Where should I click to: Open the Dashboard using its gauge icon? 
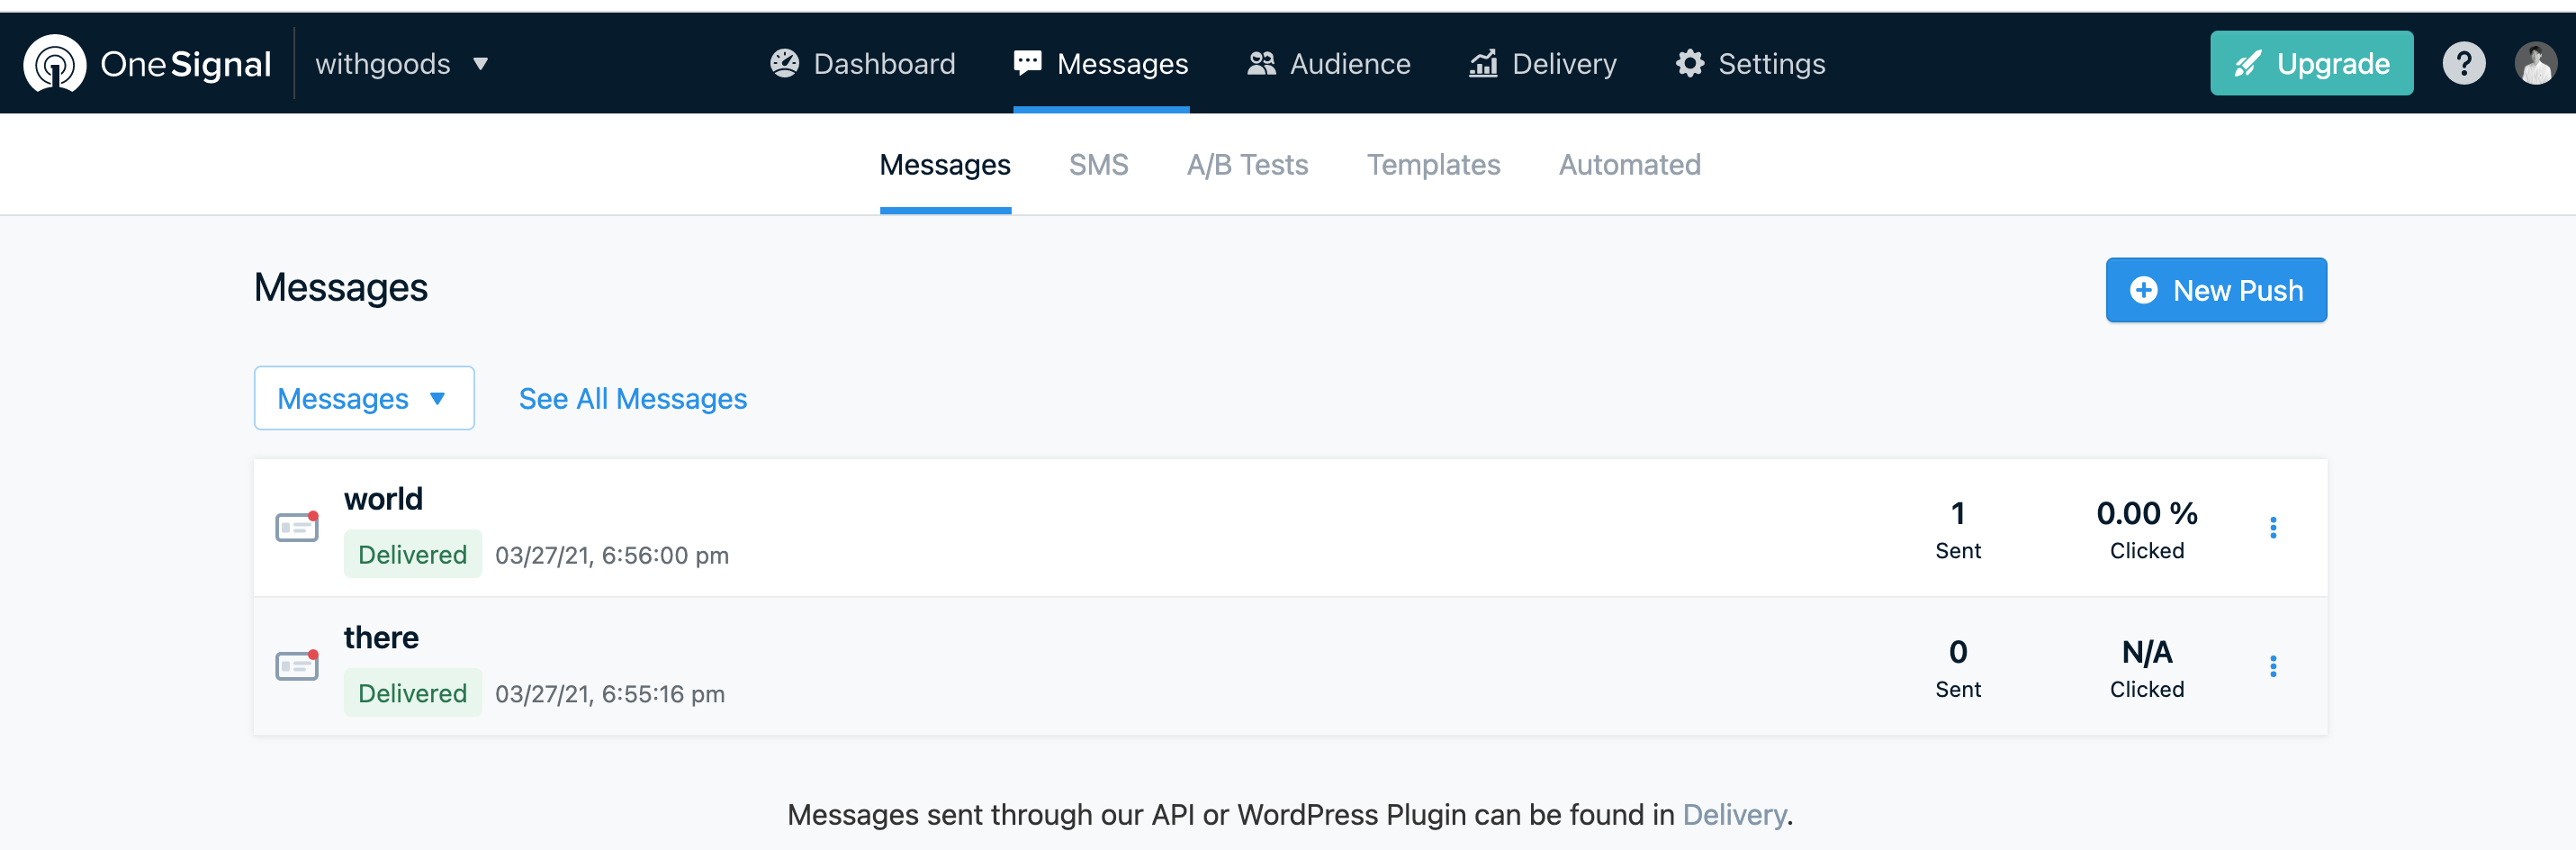[x=786, y=63]
